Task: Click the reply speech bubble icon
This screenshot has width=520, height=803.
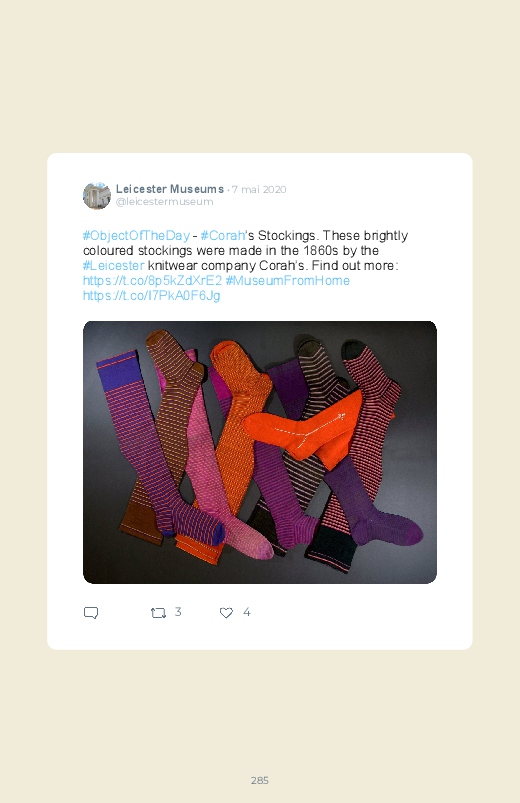Action: pyautogui.click(x=91, y=612)
